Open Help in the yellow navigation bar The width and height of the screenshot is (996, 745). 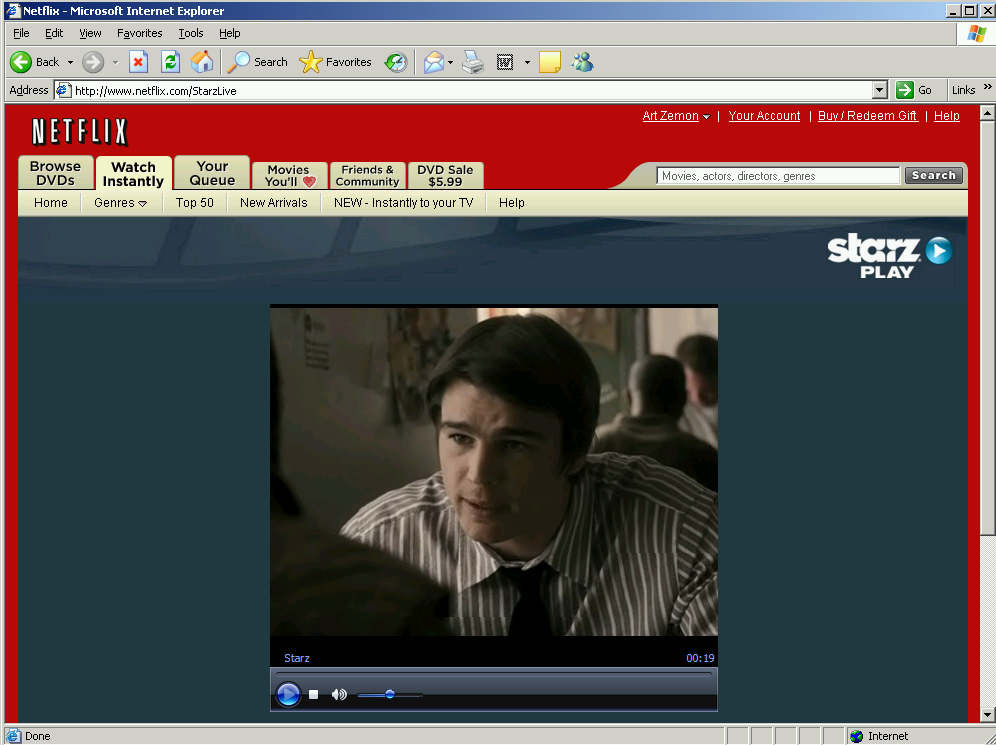coord(512,203)
